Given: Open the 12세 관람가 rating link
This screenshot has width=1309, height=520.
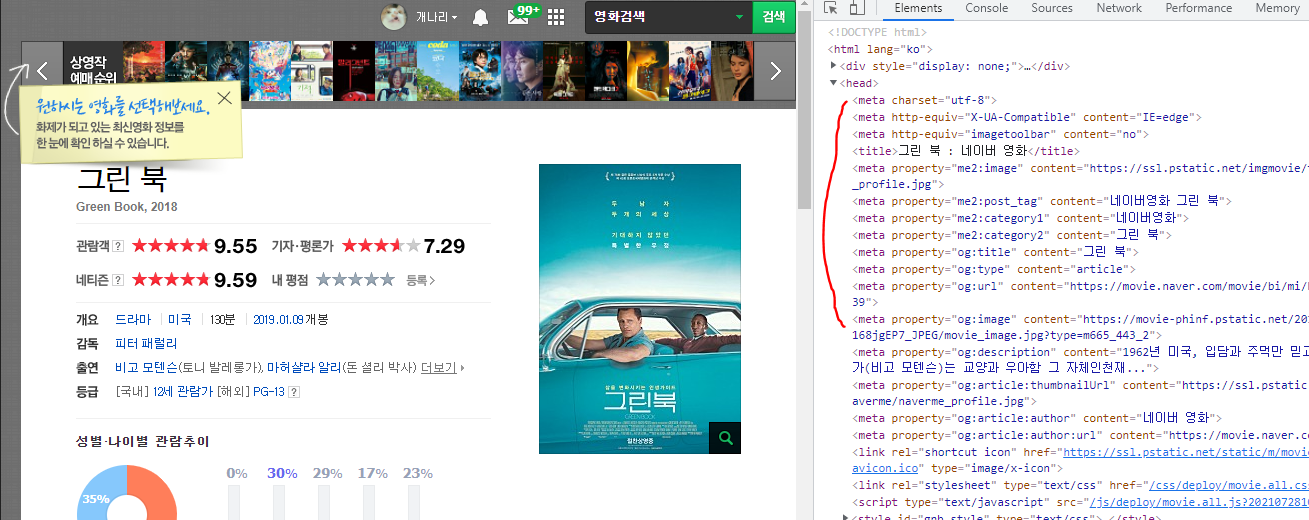Looking at the screenshot, I should point(182,391).
